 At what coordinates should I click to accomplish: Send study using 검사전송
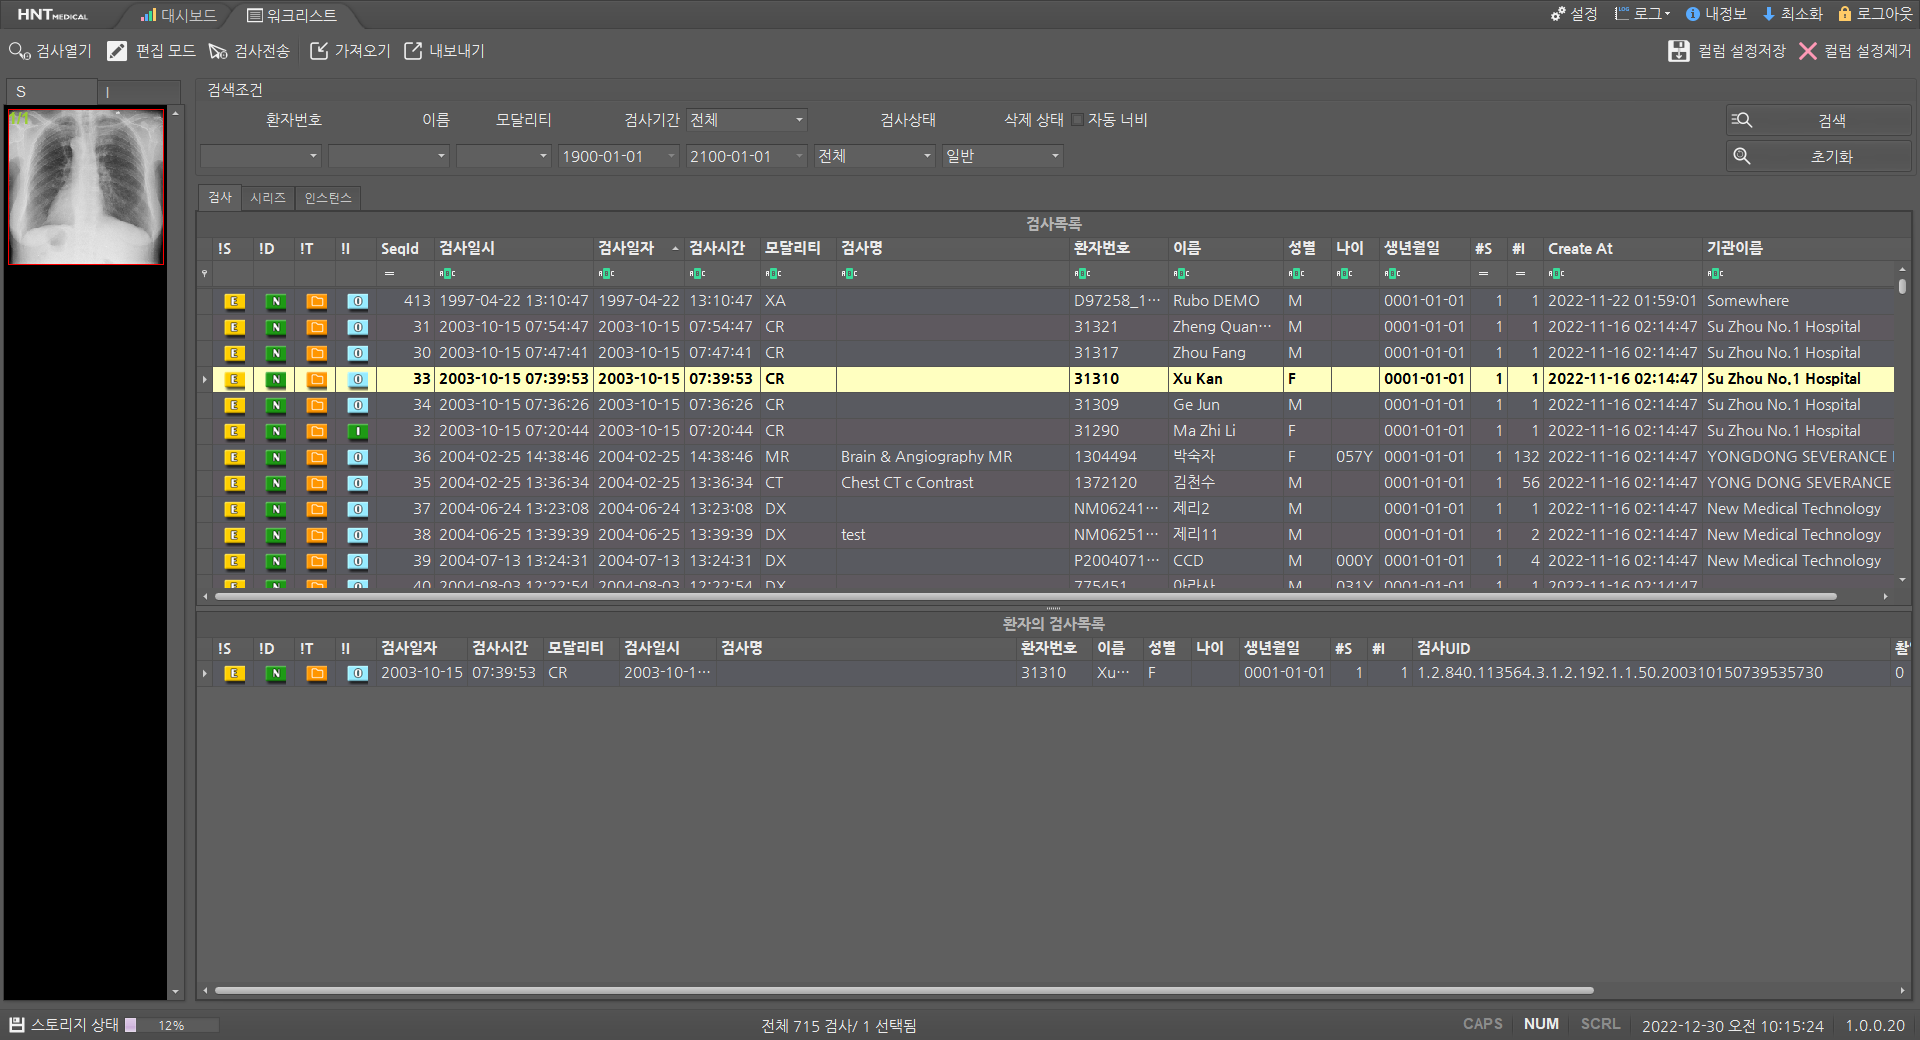point(249,51)
